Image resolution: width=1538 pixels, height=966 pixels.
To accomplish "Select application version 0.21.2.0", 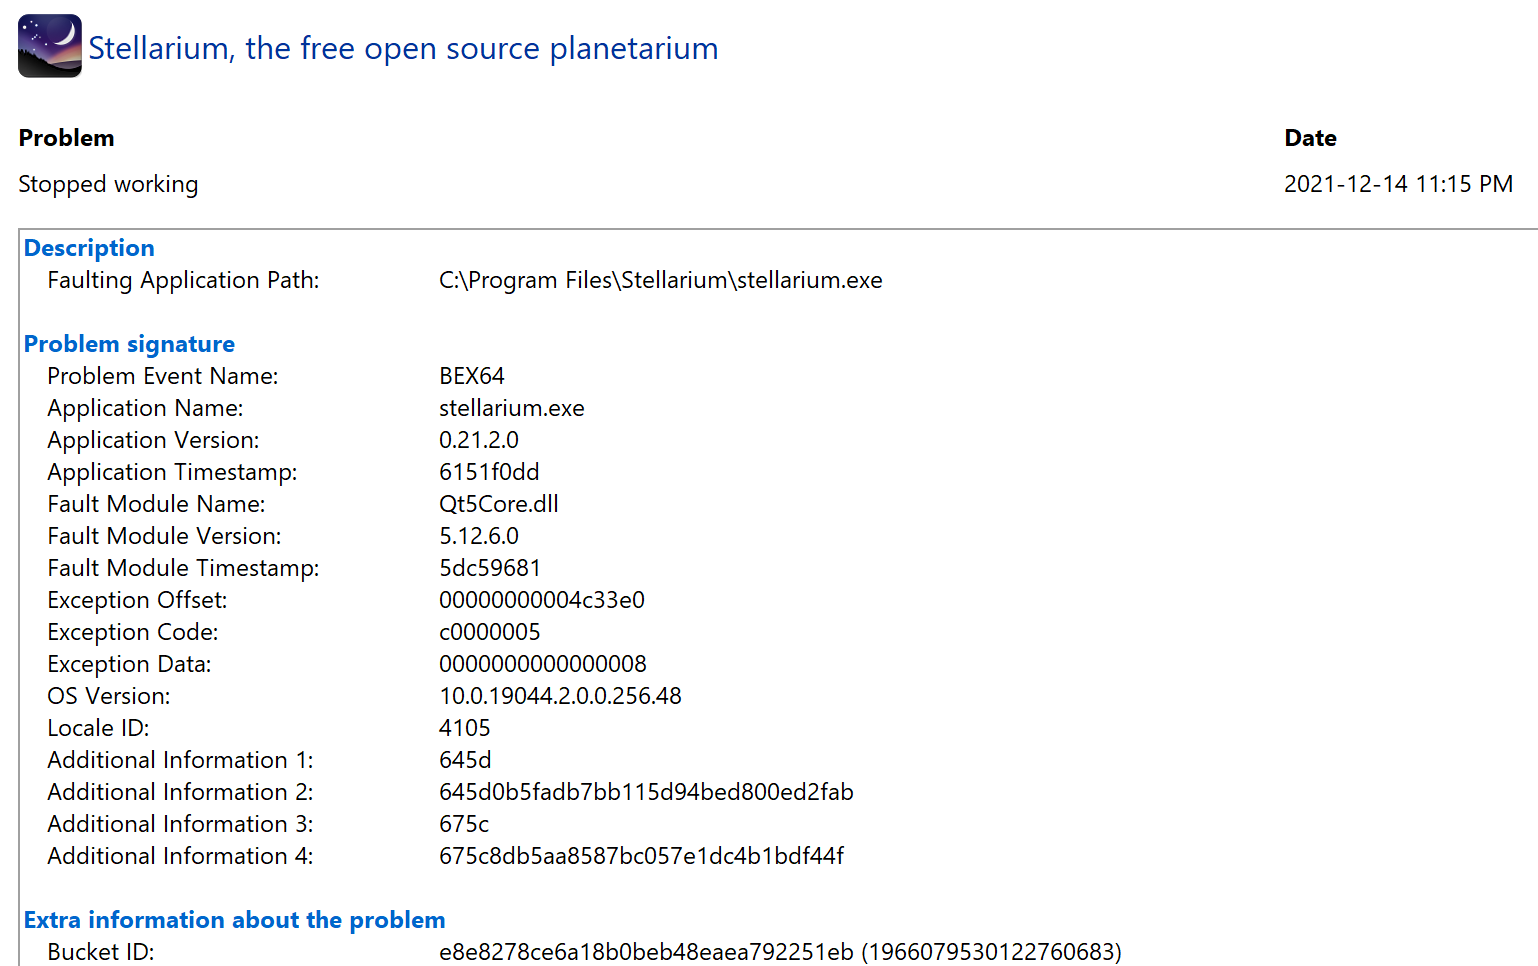I will click(x=479, y=440).
